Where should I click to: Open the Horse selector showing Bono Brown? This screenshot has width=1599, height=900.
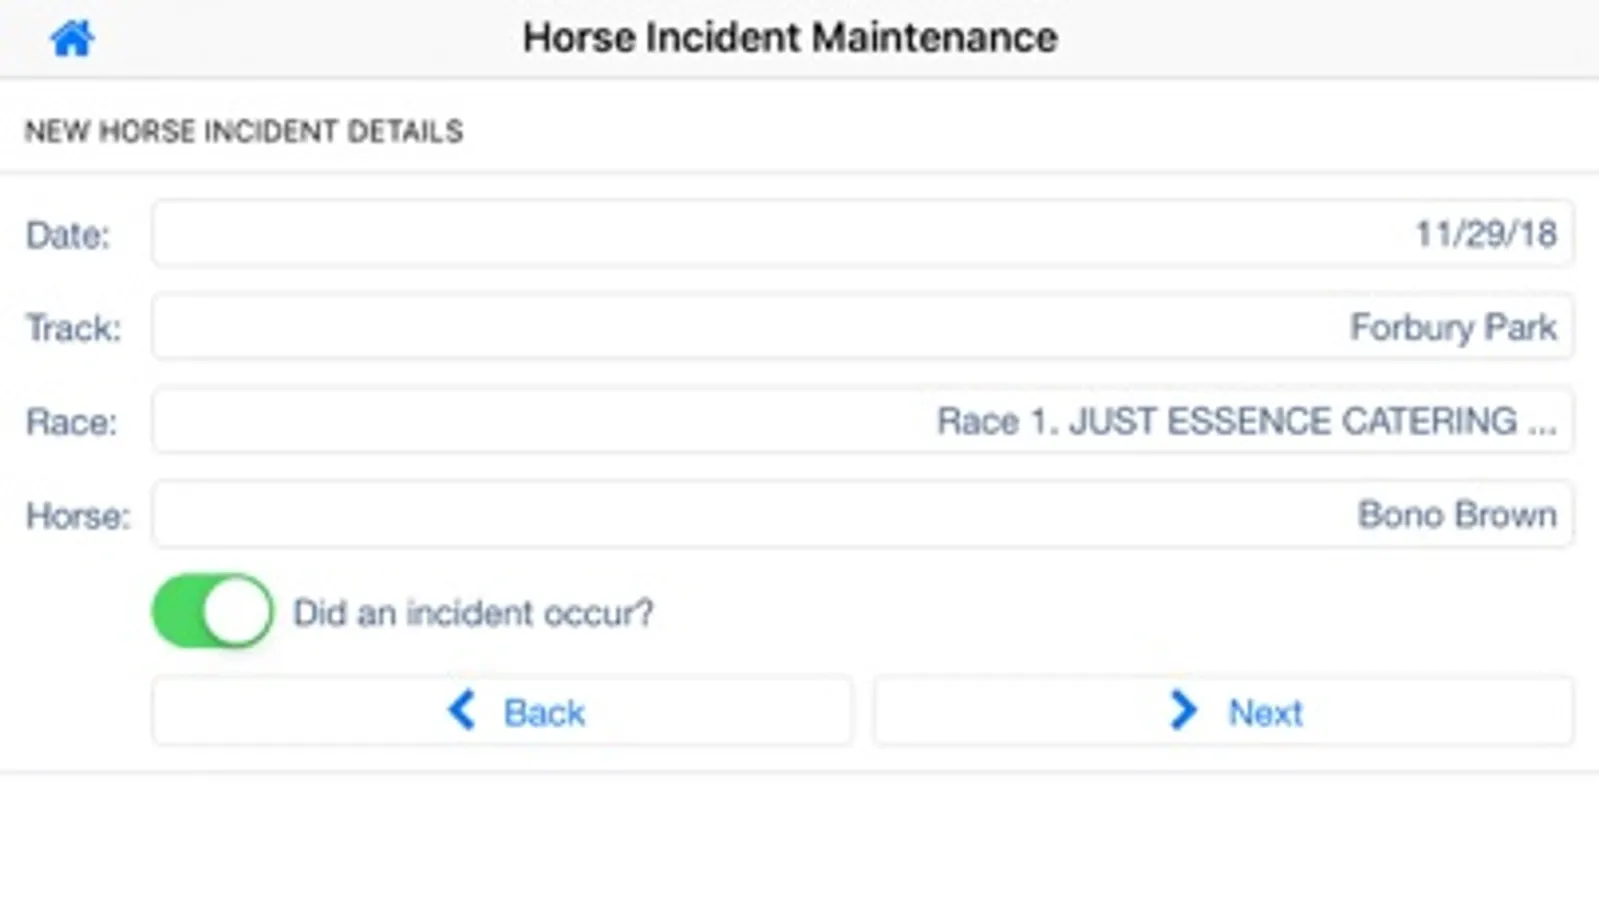[x=862, y=515]
